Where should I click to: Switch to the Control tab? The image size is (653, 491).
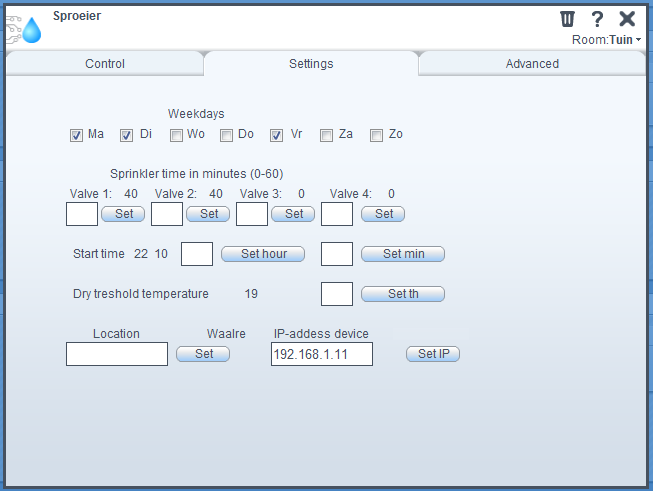(x=105, y=64)
